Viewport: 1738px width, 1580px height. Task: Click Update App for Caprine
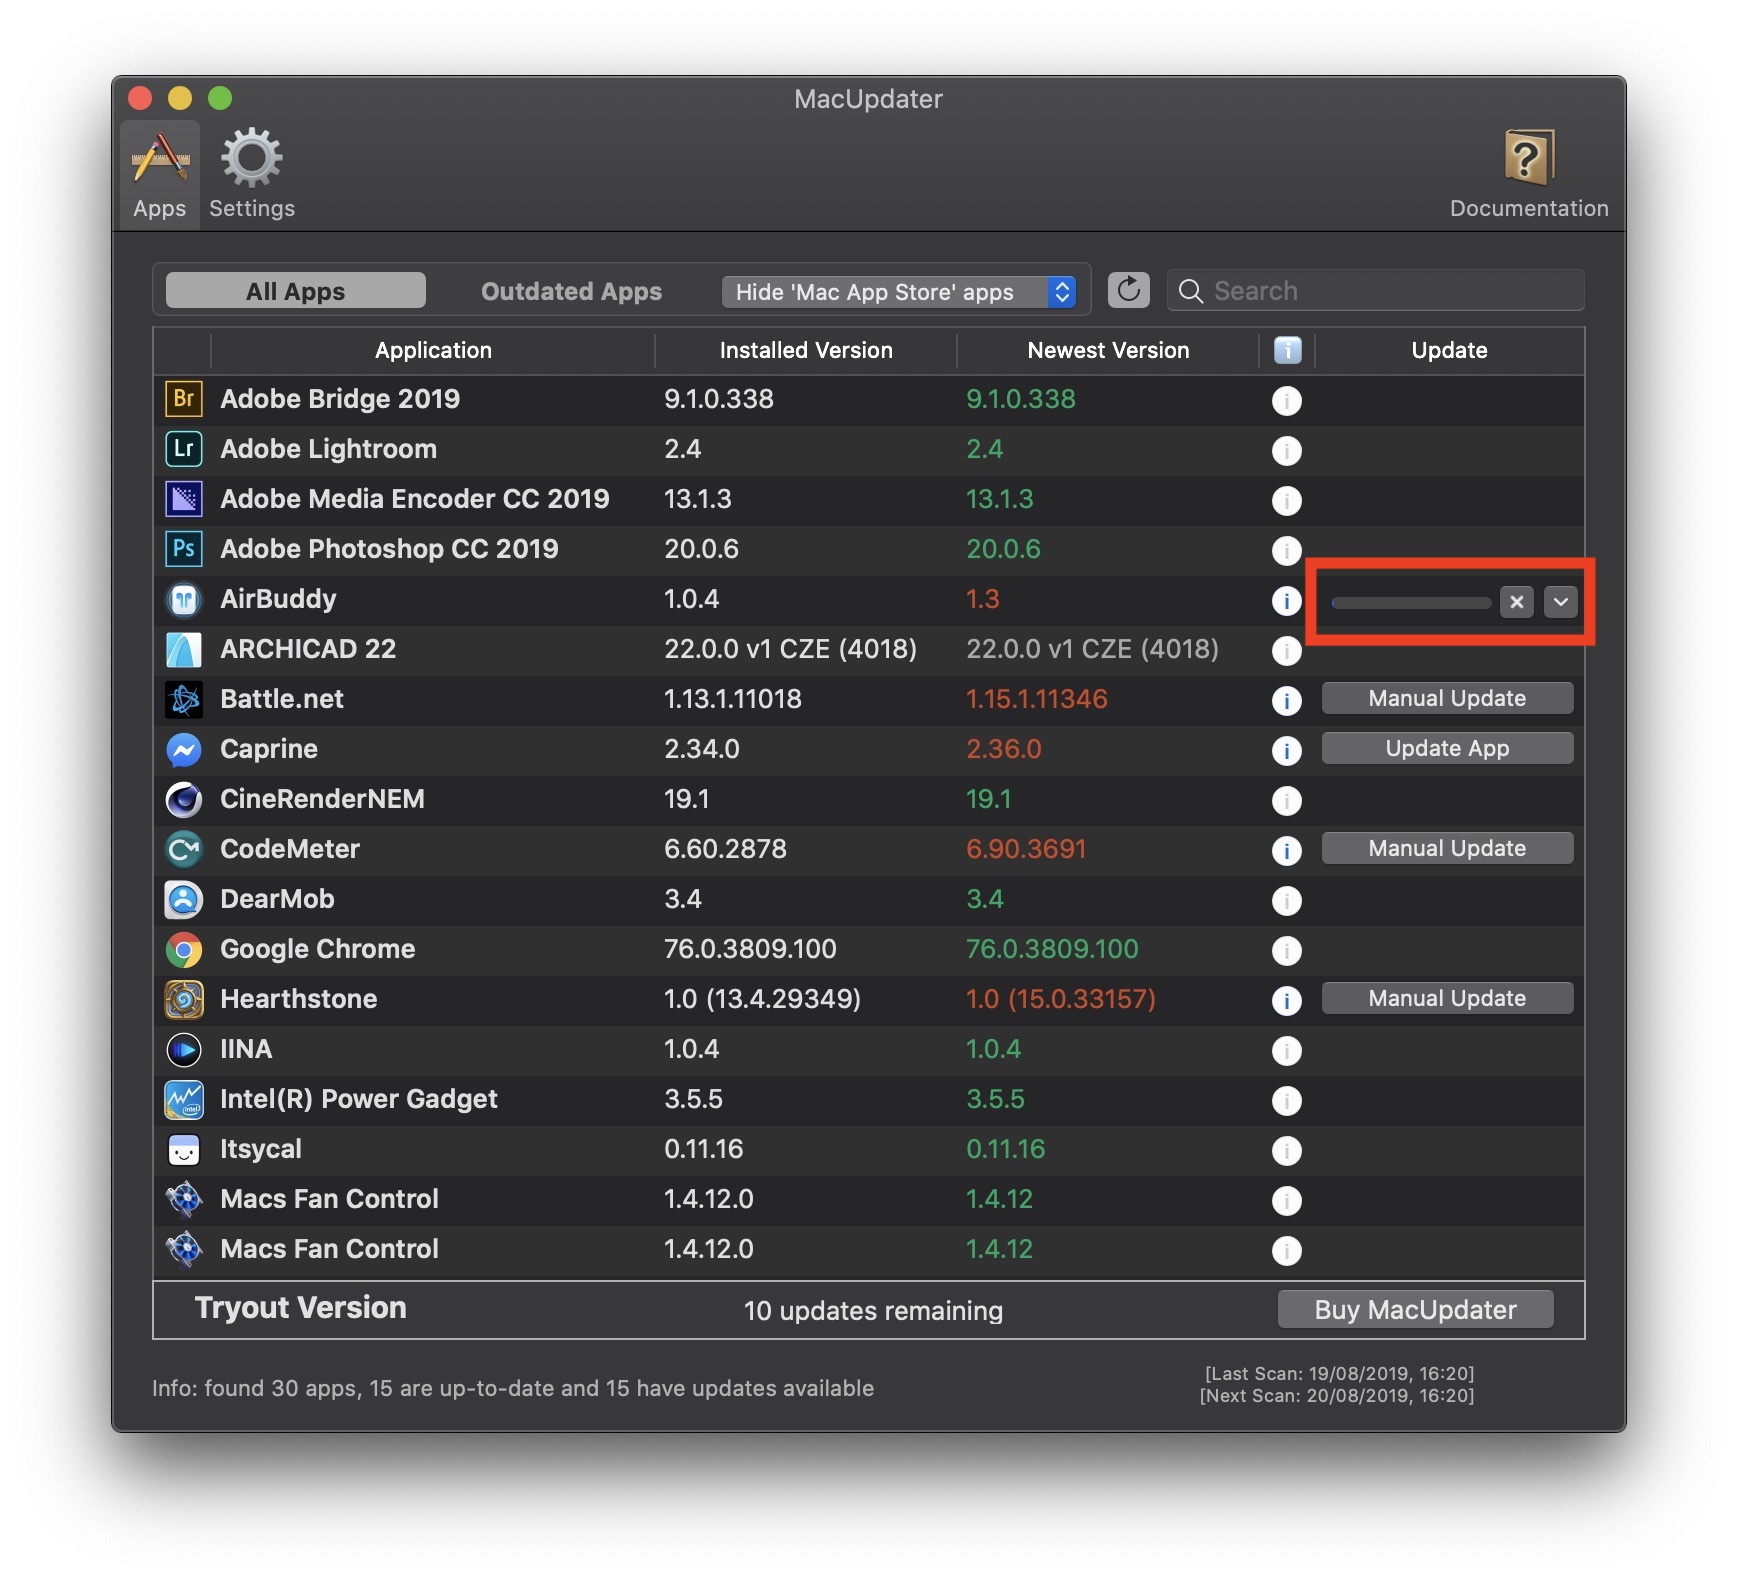click(1446, 749)
